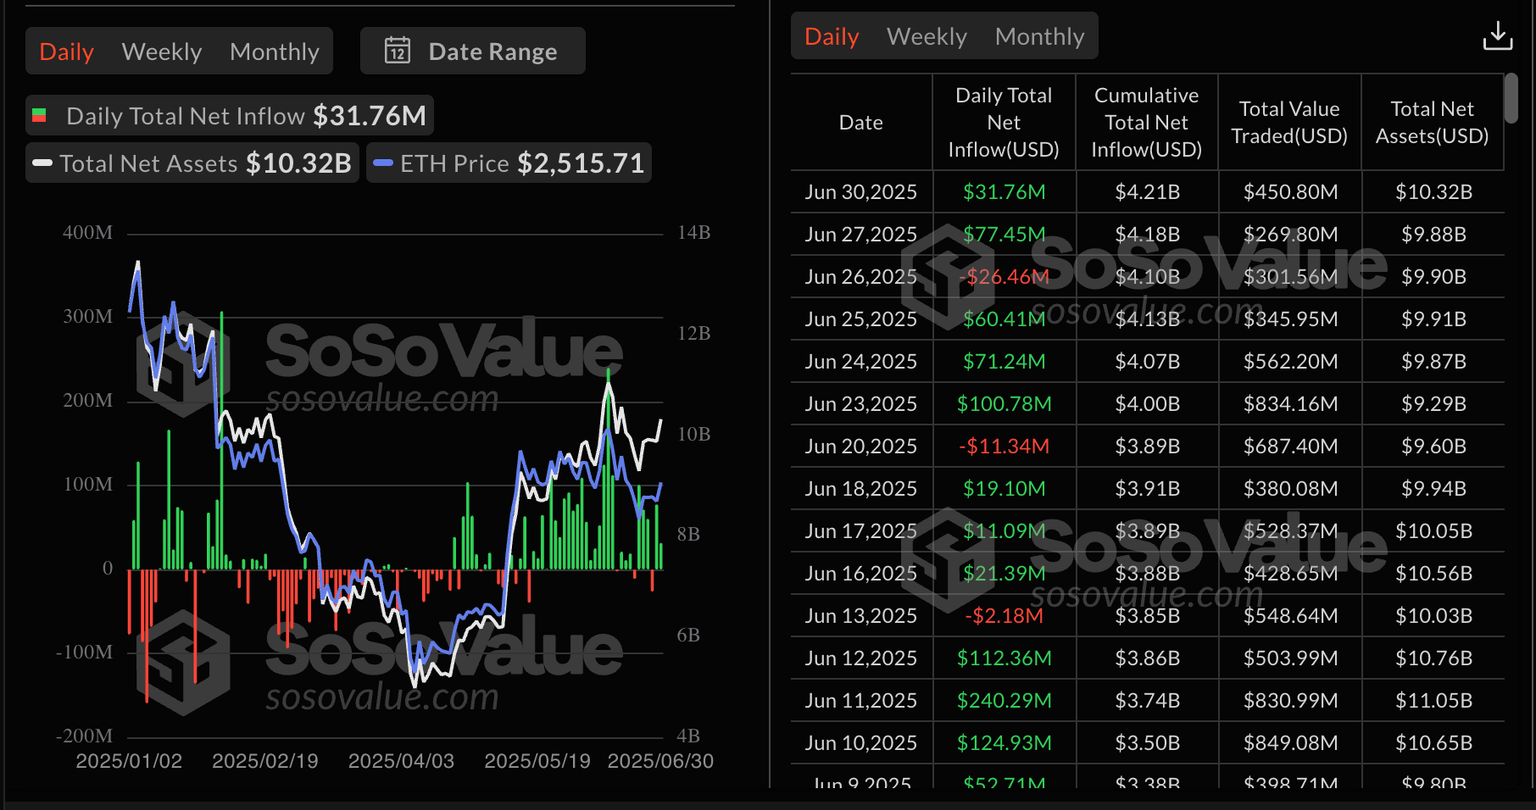Click the $450.80M value traded cell
Screen dimensions: 1536x810
pos(1290,192)
